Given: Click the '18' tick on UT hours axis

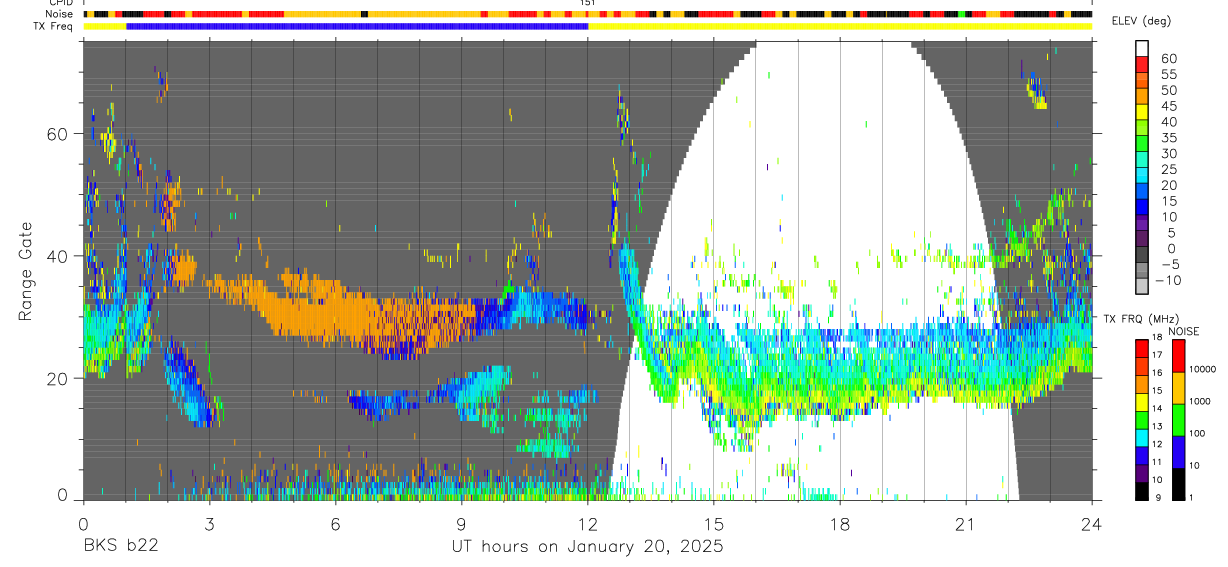Looking at the screenshot, I should [x=840, y=523].
